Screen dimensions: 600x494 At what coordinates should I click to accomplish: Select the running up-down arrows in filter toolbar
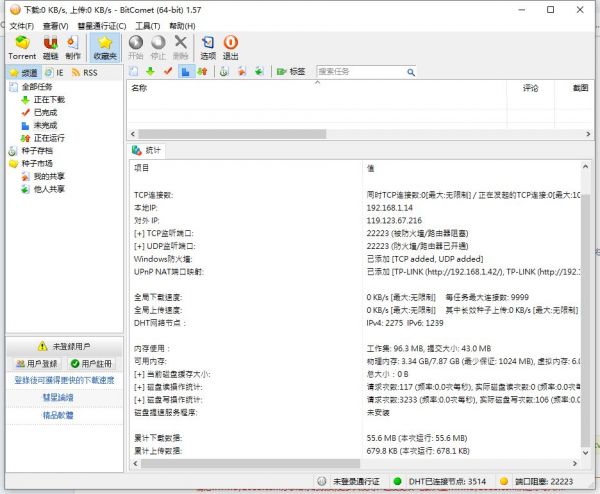(202, 71)
